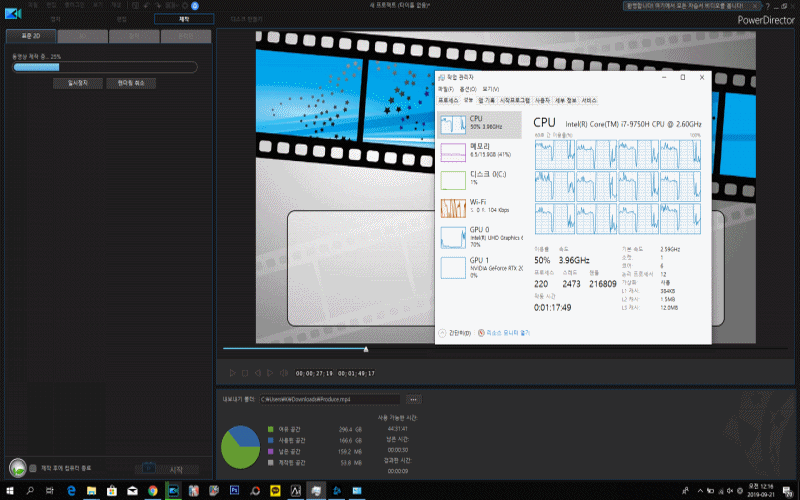
Task: Open Mail app from taskbar
Action: [132, 491]
